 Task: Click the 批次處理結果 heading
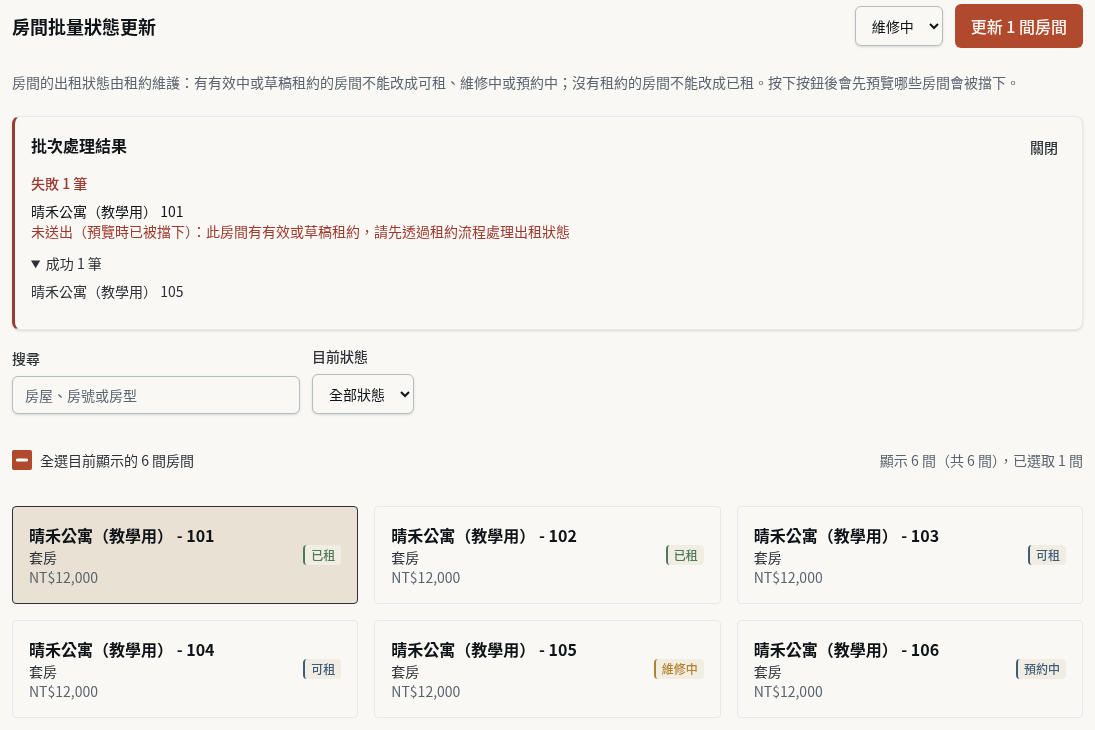click(79, 147)
